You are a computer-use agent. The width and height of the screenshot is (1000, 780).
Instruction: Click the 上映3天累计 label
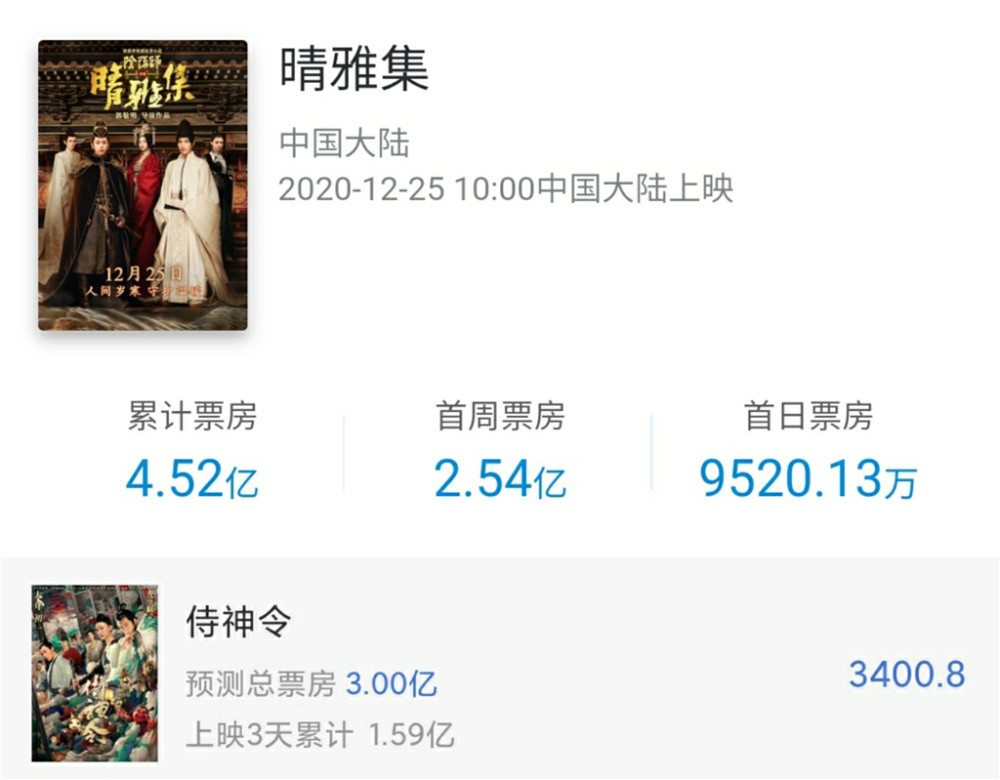coord(269,735)
